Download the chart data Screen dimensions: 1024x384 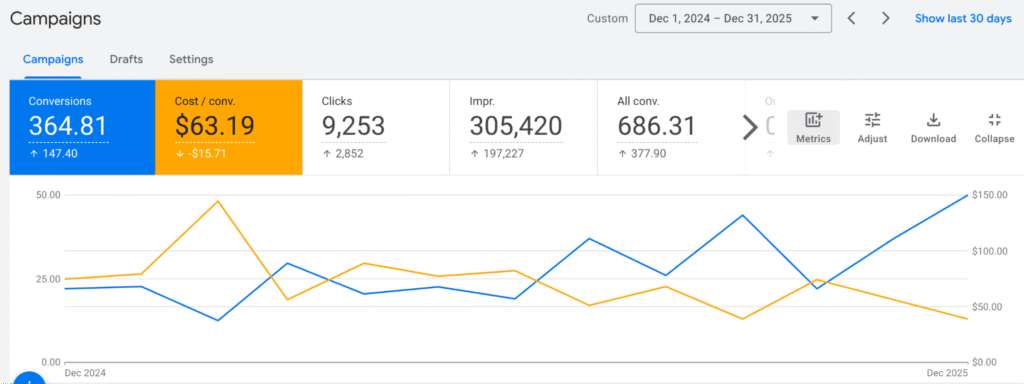pyautogui.click(x=933, y=127)
